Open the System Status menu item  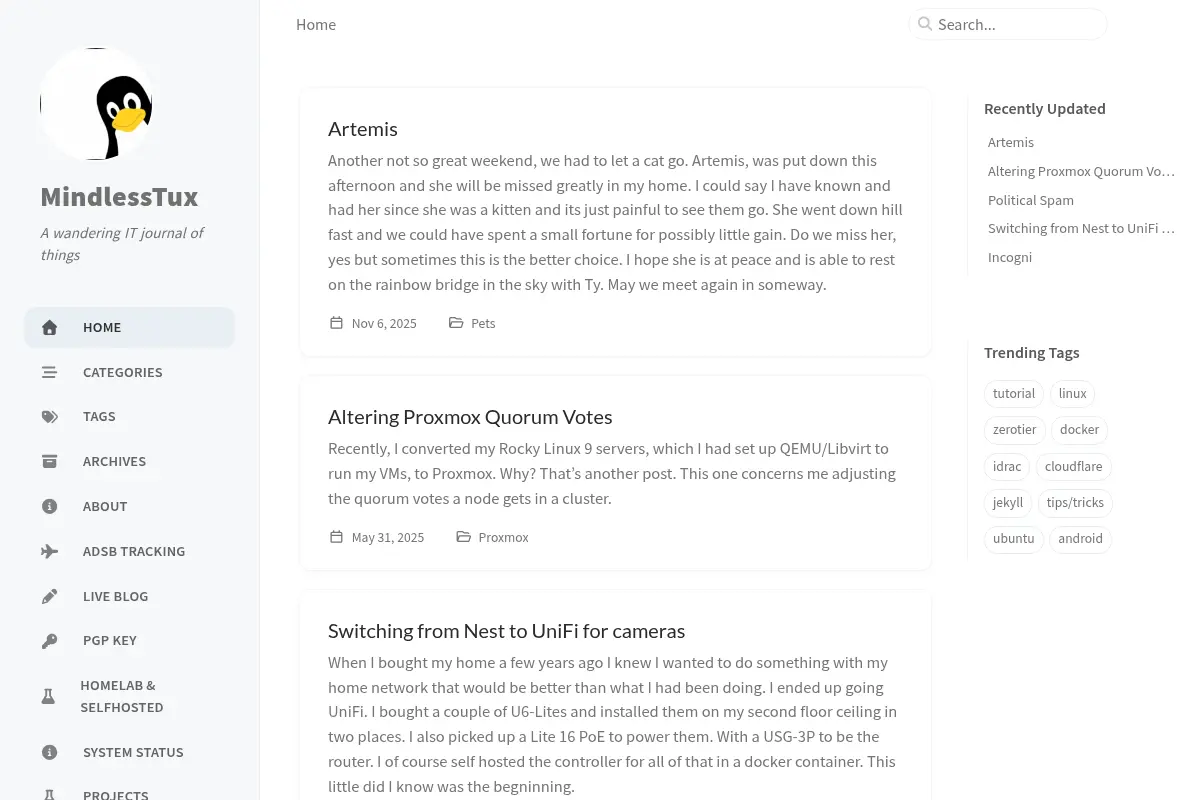[x=130, y=752]
